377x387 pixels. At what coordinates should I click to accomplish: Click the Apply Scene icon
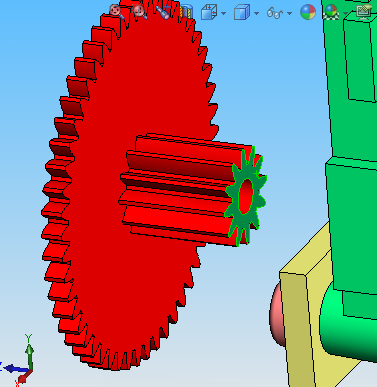tap(331, 12)
